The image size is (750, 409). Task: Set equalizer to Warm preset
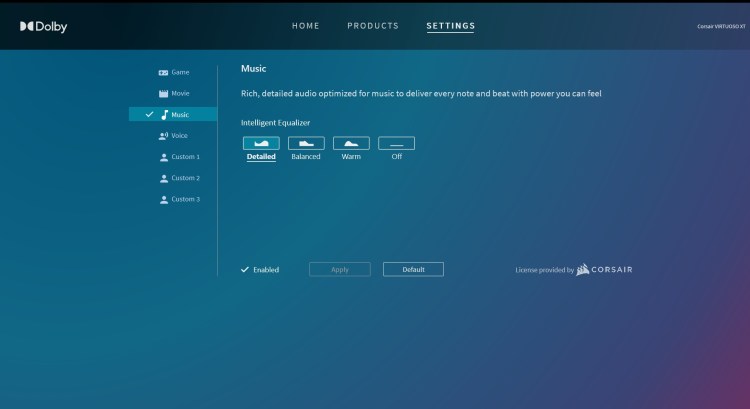351,143
